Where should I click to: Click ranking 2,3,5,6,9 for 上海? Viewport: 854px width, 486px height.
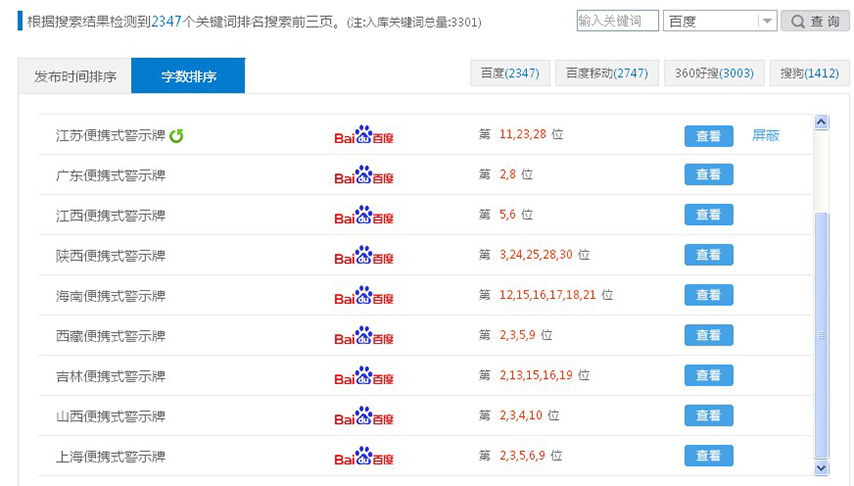tap(522, 455)
